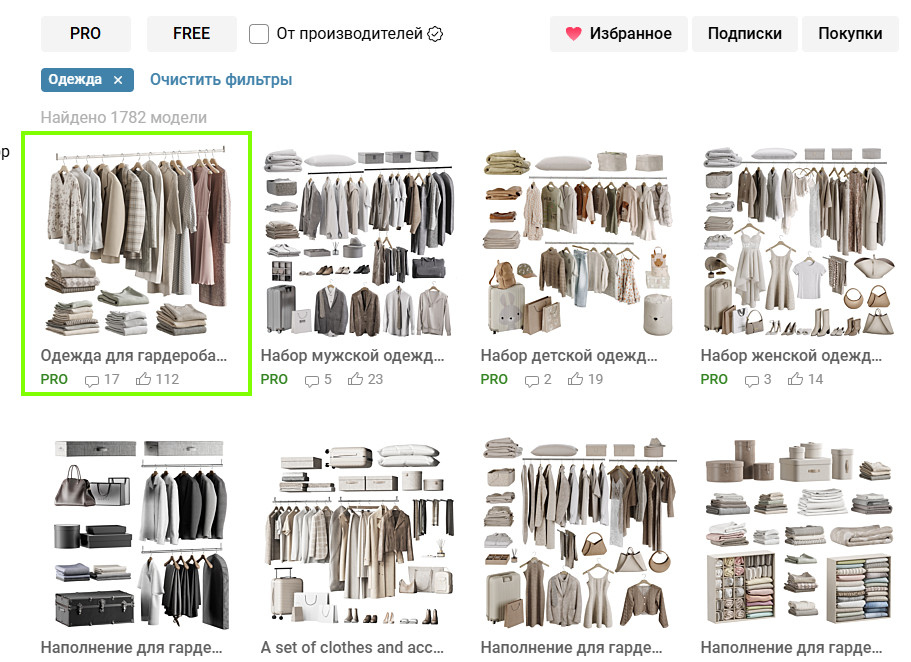Click PRO label under Одежда для гардероба

(54, 380)
